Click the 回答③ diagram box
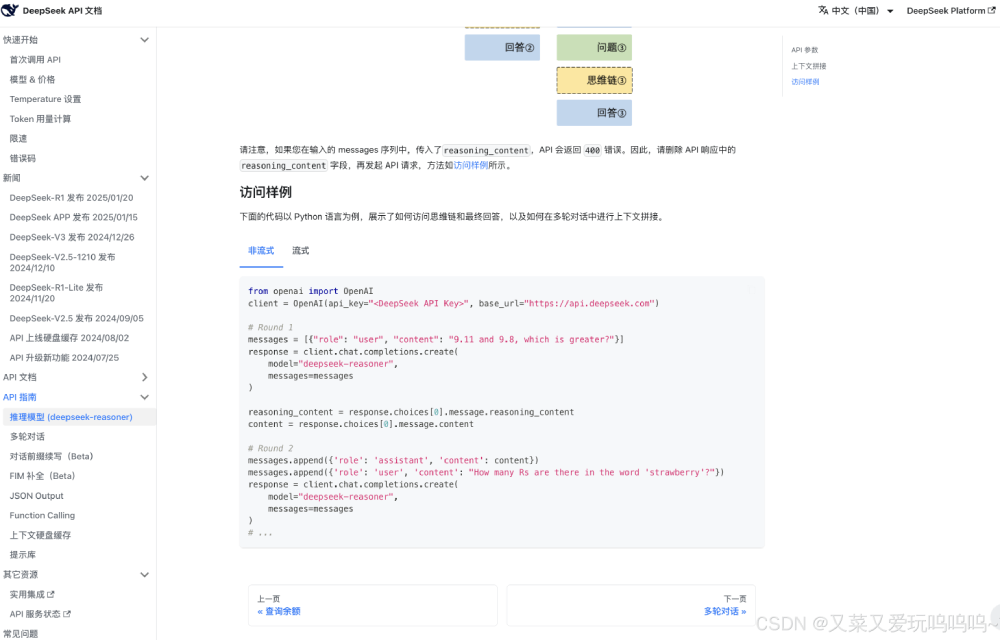The height and width of the screenshot is (640, 1000). [x=594, y=113]
